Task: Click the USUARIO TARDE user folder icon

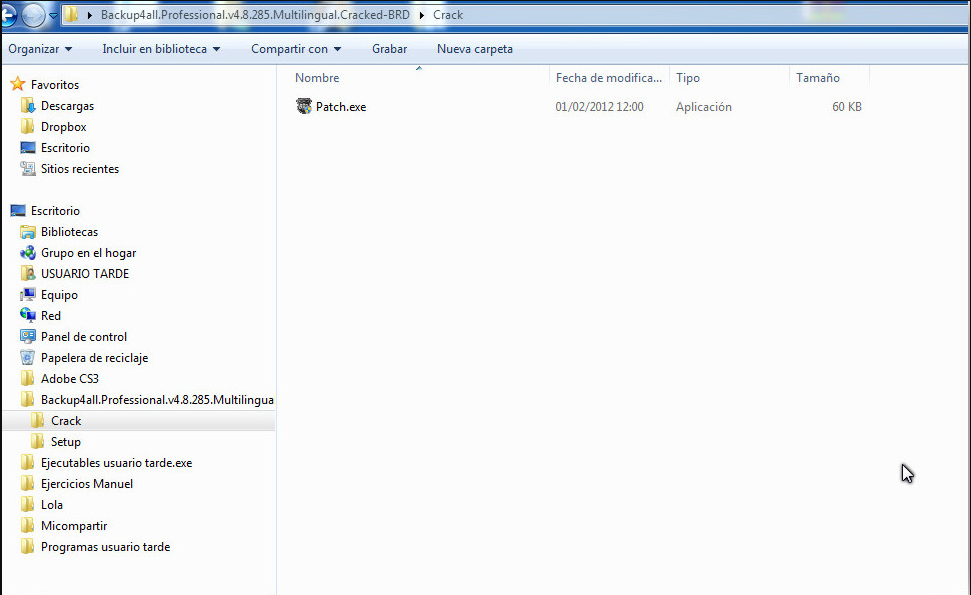Action: click(x=28, y=273)
